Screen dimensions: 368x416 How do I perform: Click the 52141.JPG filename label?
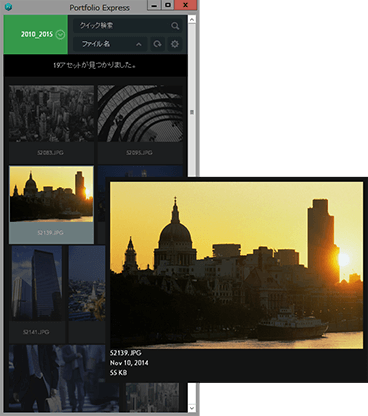tap(36, 332)
